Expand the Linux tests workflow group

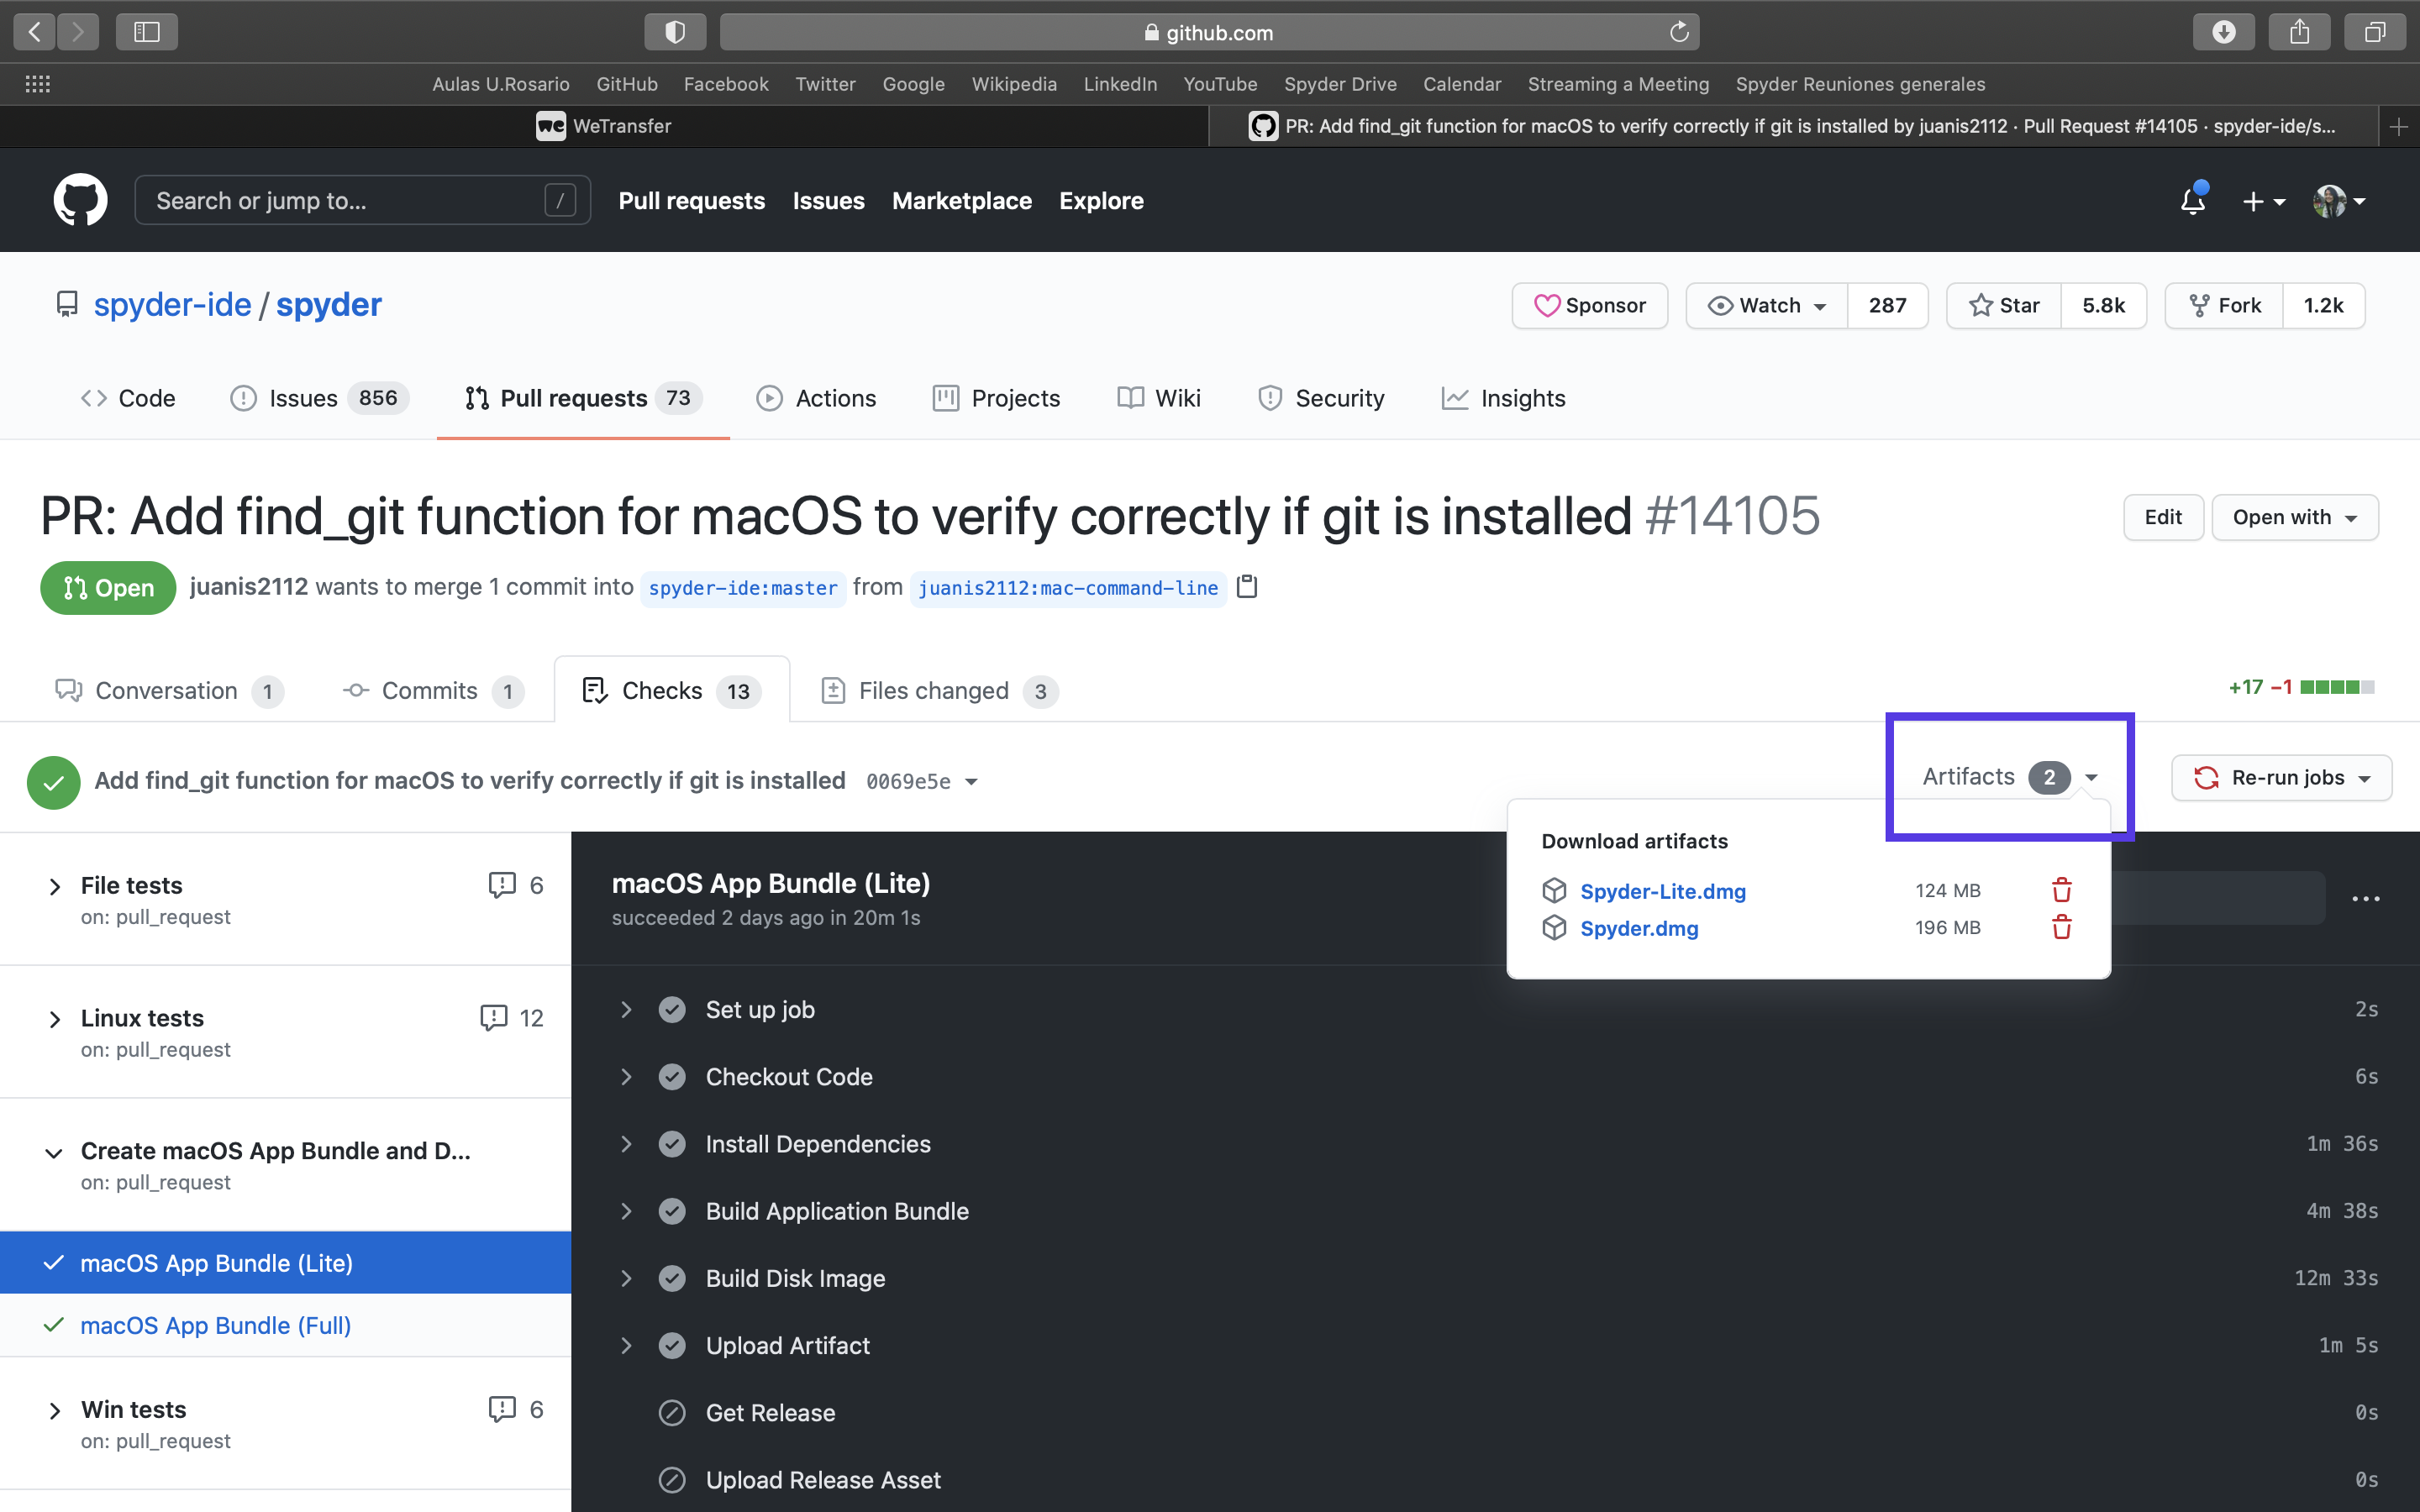coord(55,1019)
